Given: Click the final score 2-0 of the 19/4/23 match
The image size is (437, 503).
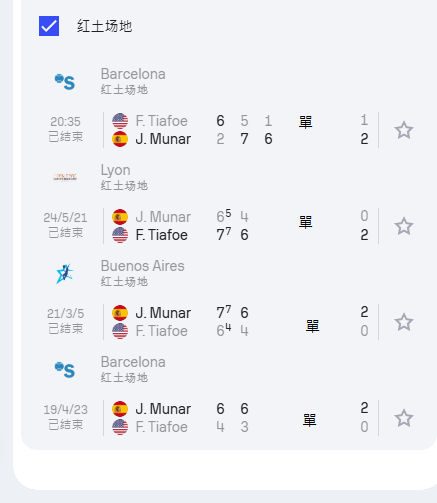Looking at the screenshot, I should (x=364, y=418).
